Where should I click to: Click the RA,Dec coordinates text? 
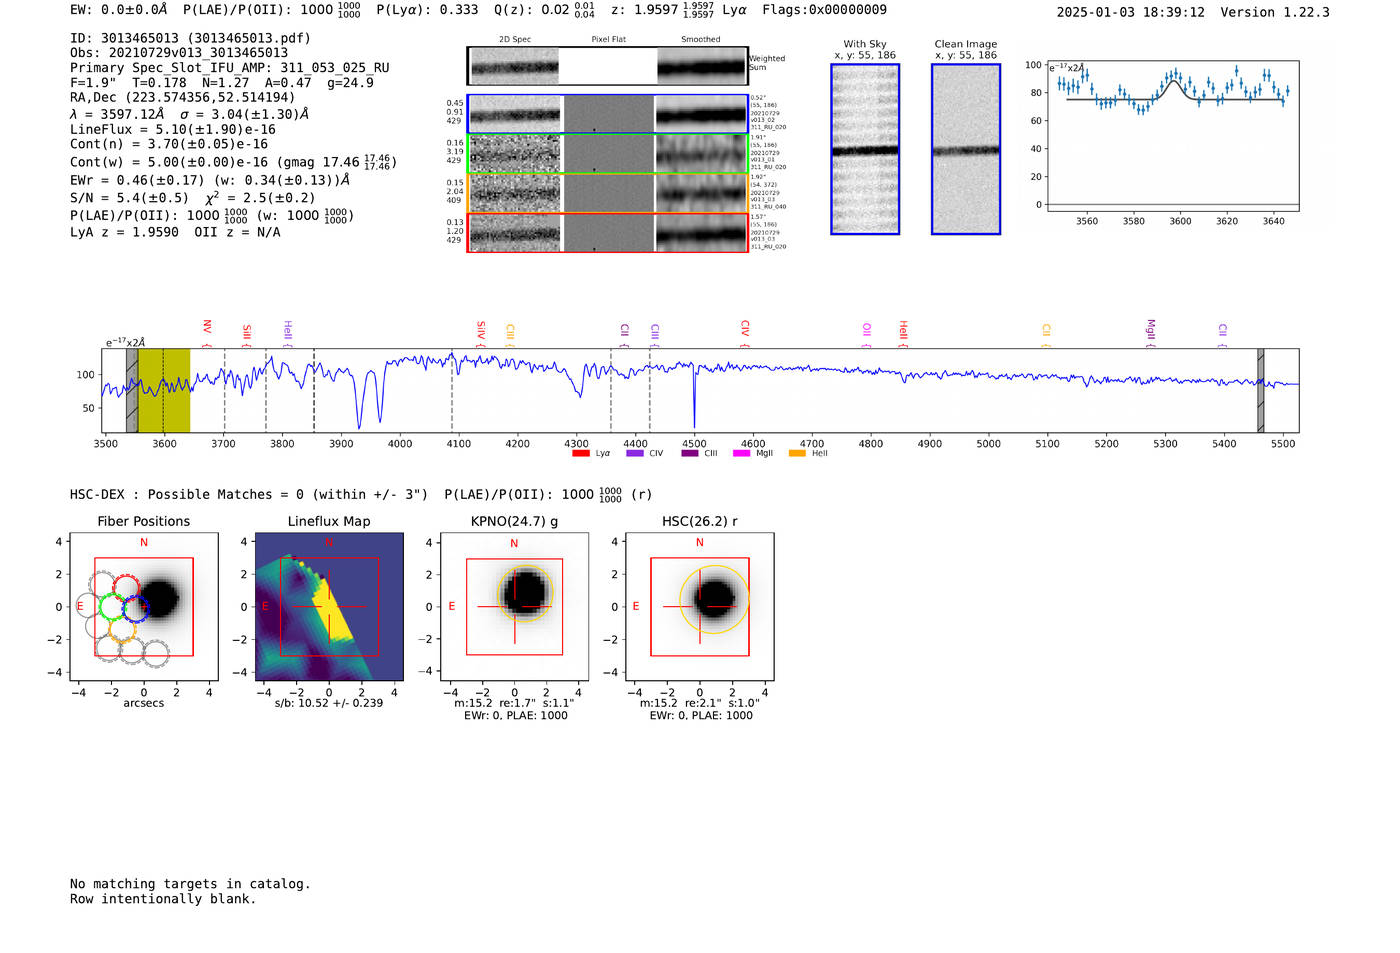click(x=183, y=98)
